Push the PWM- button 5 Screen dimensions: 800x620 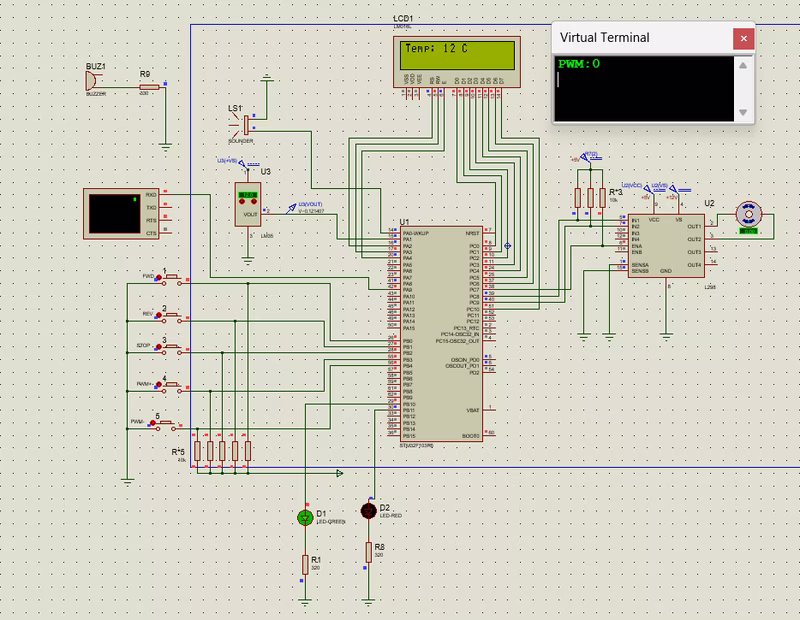166,424
